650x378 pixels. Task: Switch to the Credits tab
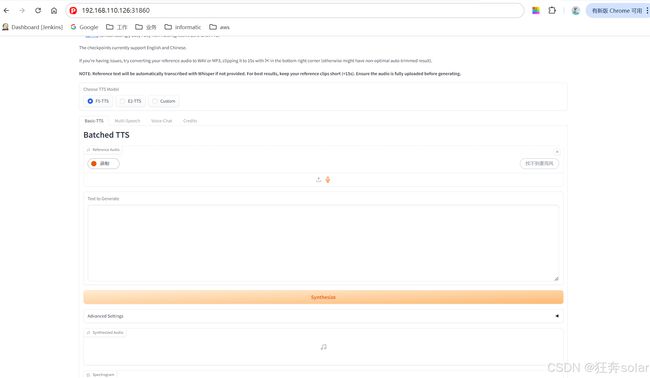click(190, 121)
